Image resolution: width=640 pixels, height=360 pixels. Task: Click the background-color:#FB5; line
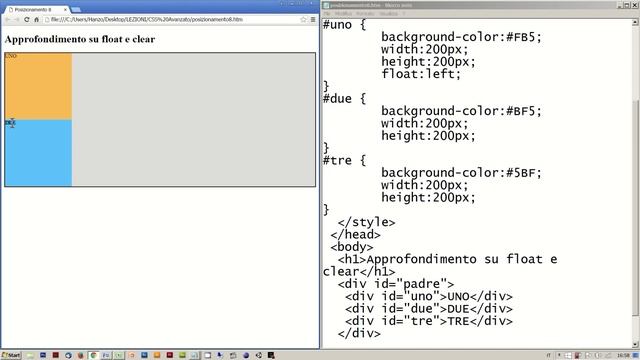tap(461, 37)
